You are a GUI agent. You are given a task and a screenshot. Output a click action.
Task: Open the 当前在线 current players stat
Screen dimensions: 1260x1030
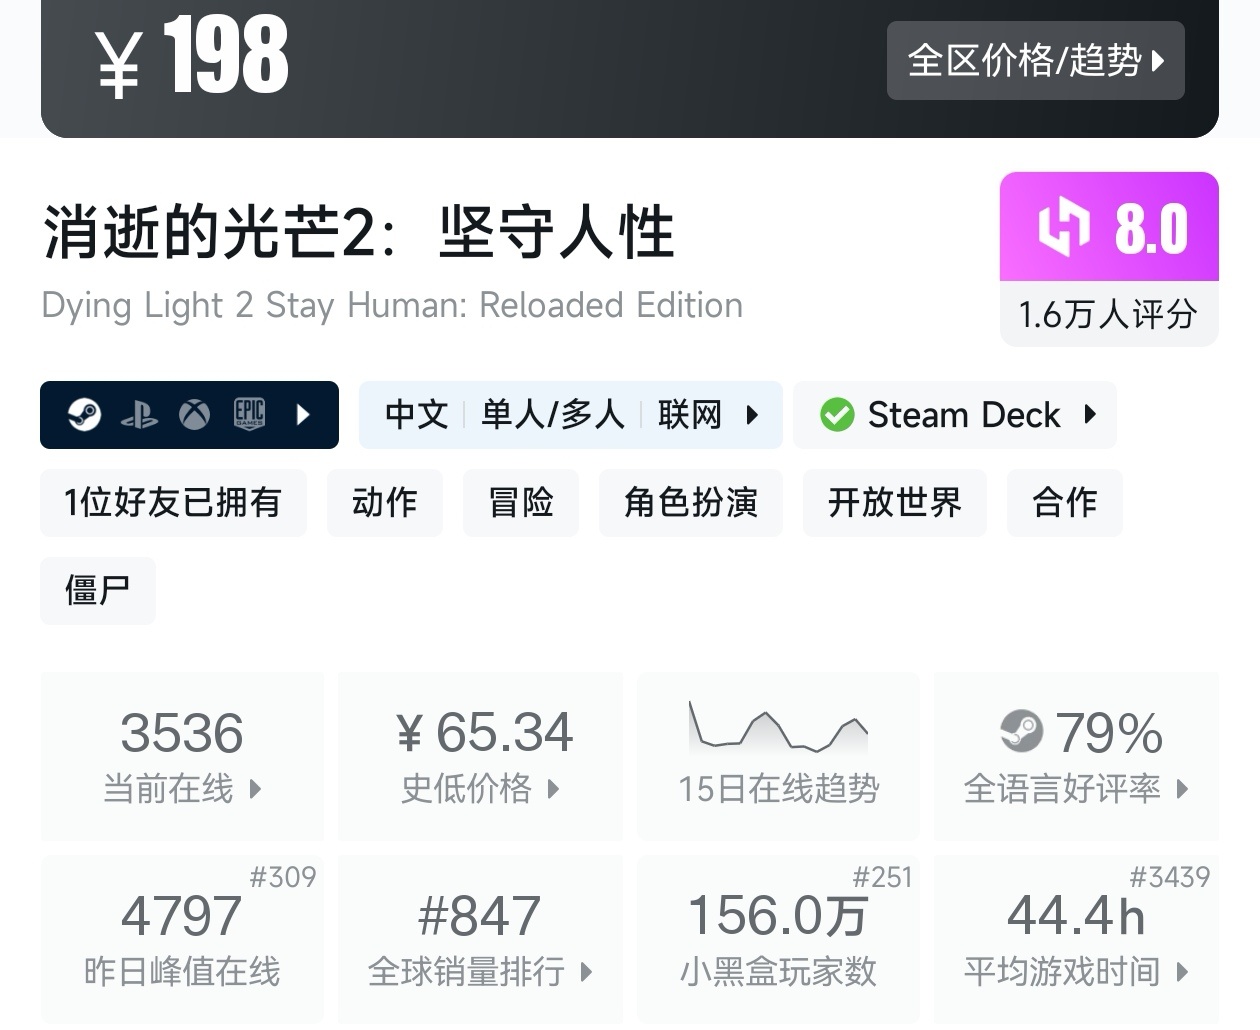click(182, 756)
